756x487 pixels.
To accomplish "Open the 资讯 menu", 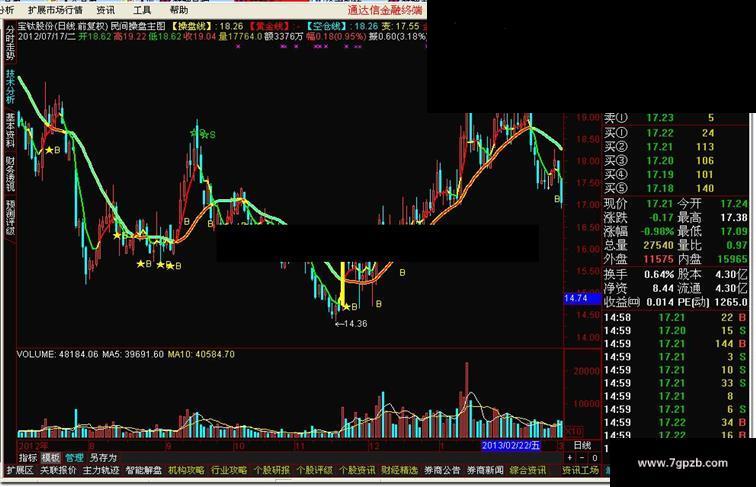I will [105, 10].
